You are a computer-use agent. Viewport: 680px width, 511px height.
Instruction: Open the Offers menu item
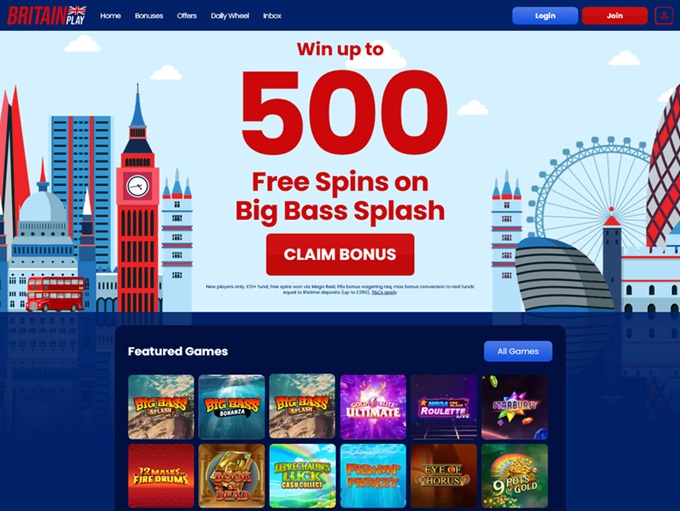186,16
